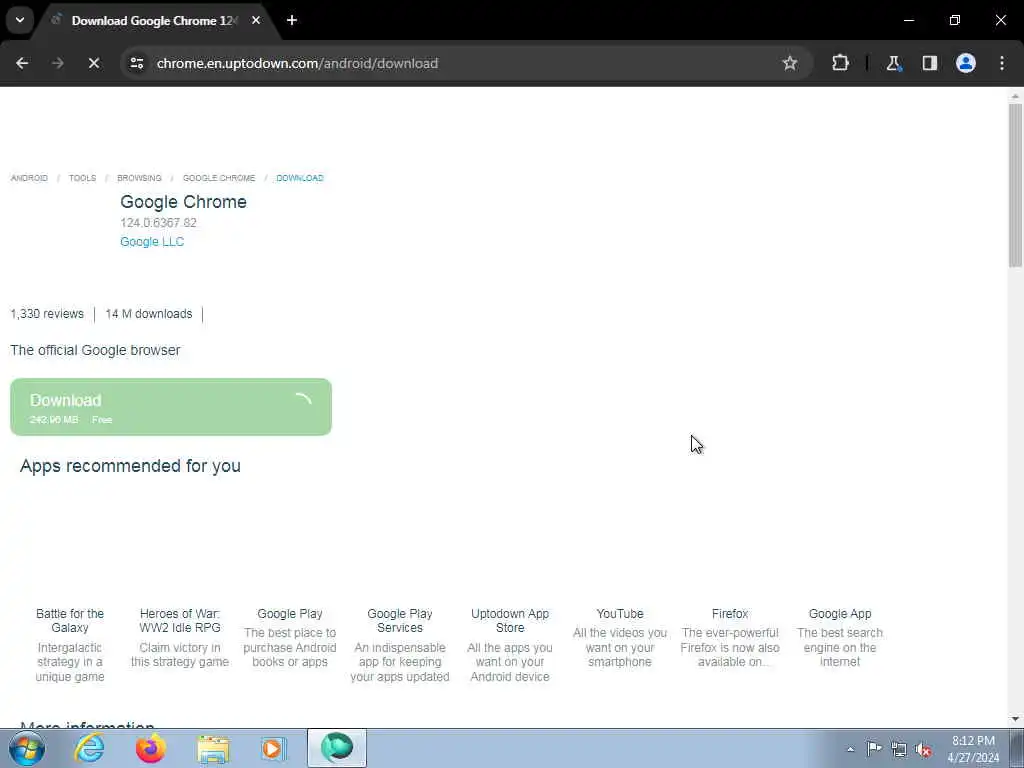Open the TOOLS breadcrumb link
This screenshot has height=768, width=1024.
point(82,178)
